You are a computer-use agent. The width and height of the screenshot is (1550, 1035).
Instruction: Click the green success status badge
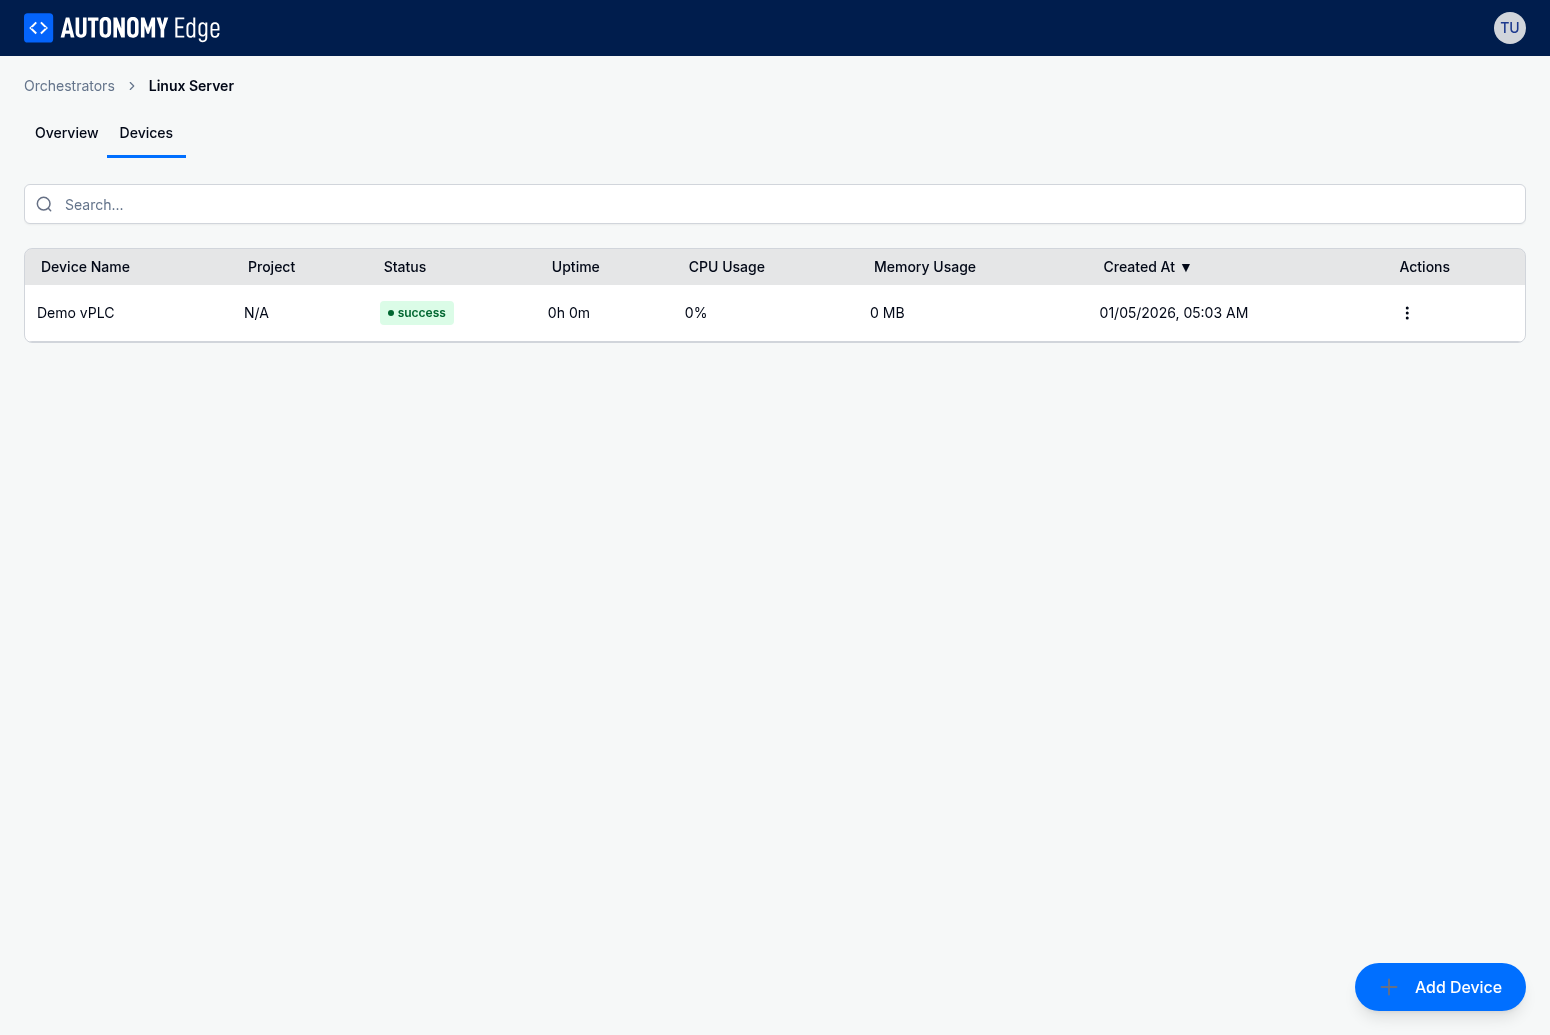pyautogui.click(x=417, y=313)
